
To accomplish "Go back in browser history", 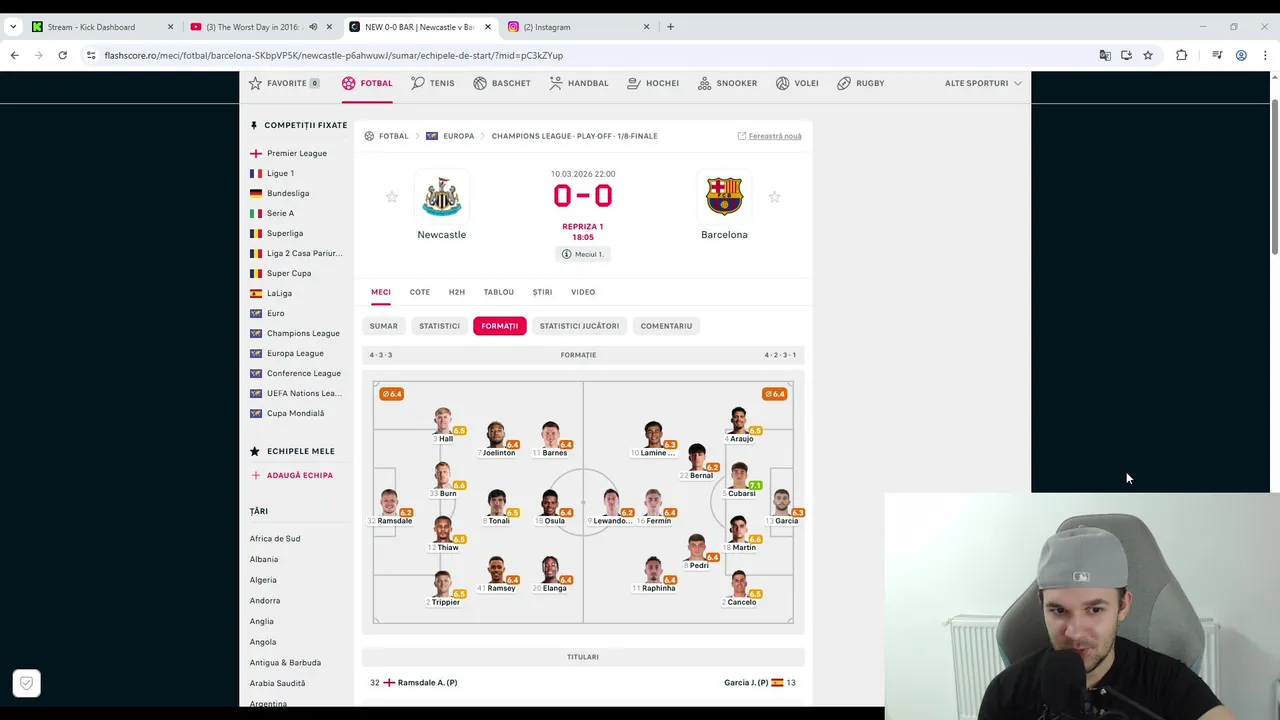I will pyautogui.click(x=14, y=55).
